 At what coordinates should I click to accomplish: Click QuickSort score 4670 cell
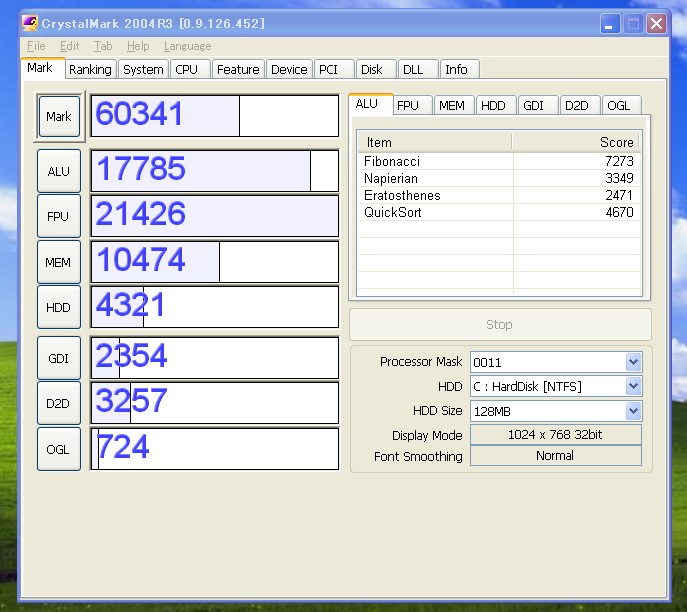577,212
